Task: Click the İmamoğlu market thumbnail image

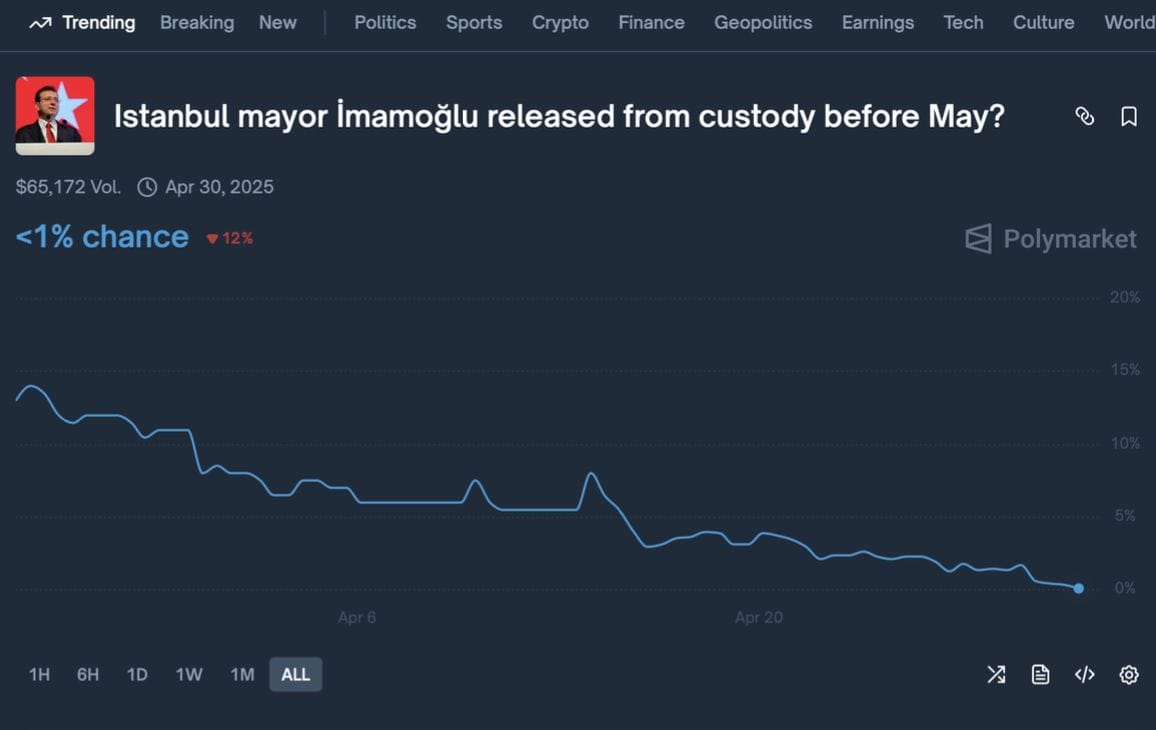Action: pyautogui.click(x=55, y=116)
